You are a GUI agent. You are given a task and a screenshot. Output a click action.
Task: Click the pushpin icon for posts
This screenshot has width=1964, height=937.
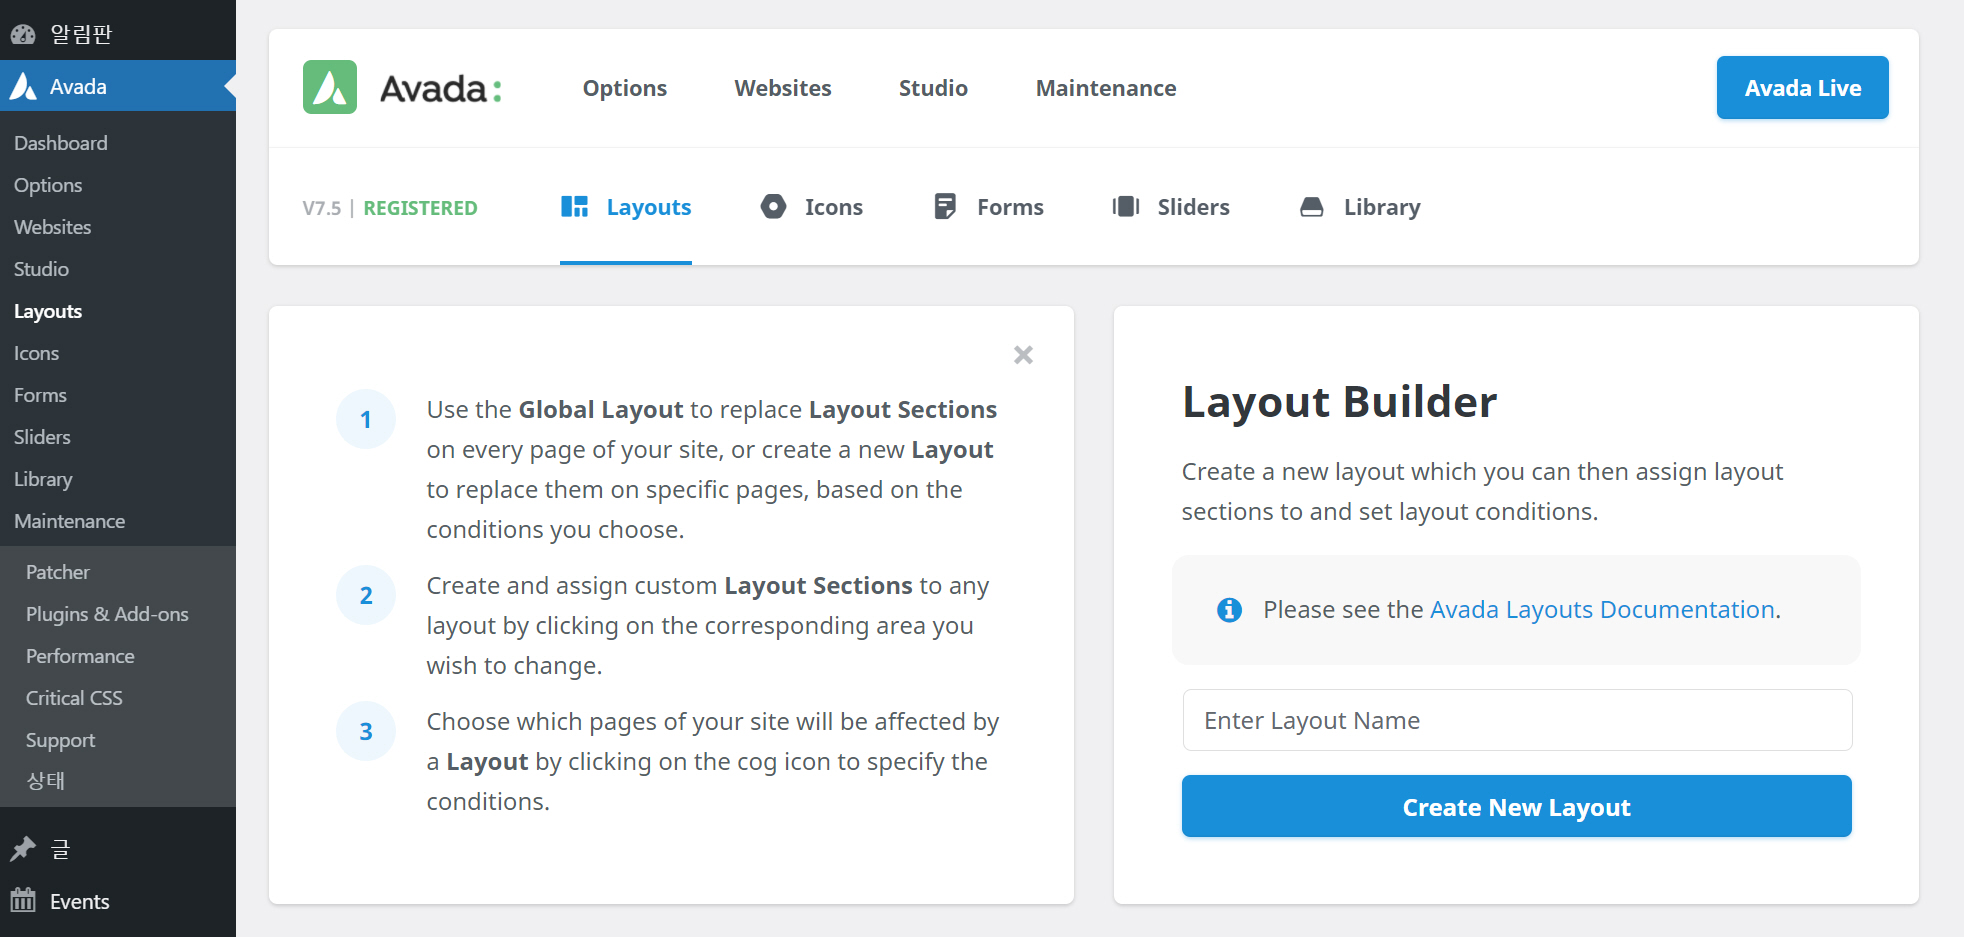pos(23,849)
